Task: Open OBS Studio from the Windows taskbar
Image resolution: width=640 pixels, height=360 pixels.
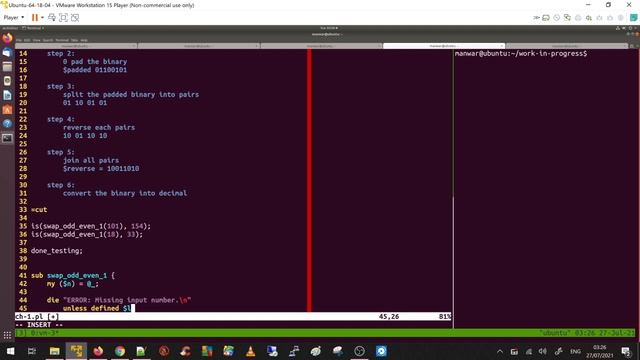Action: point(359,351)
